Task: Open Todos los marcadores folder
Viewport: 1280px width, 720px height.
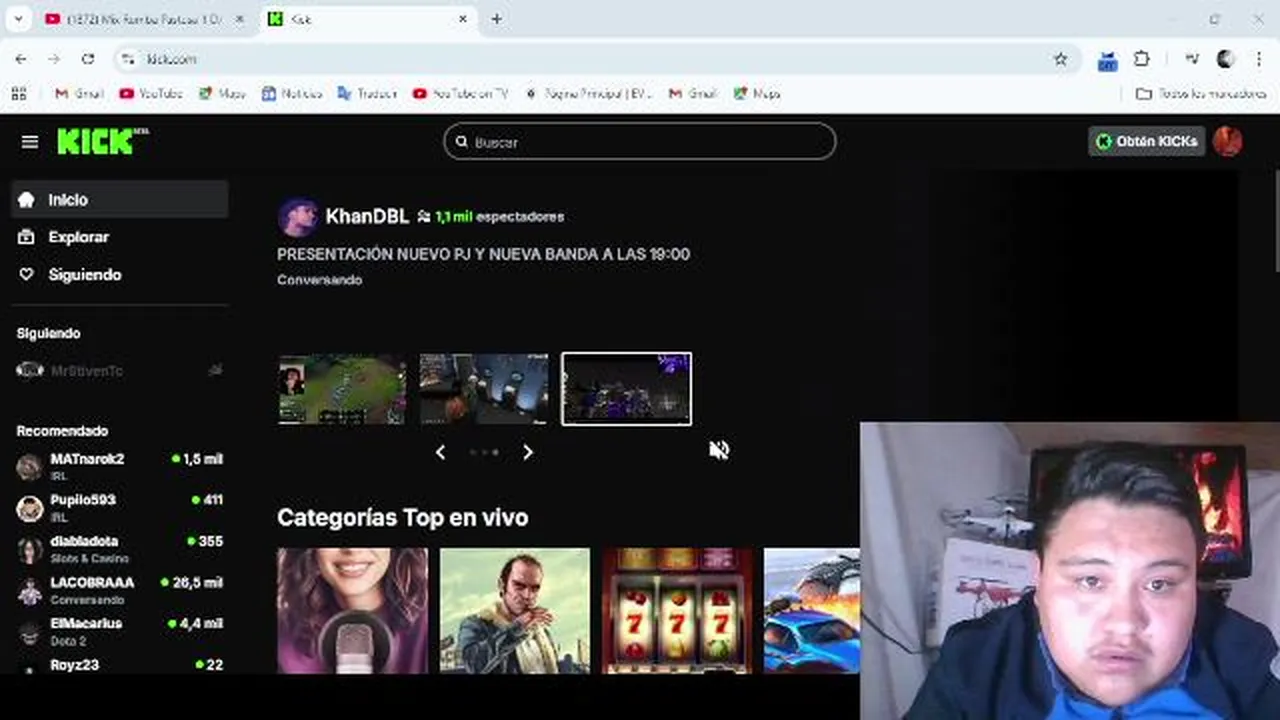Action: [x=1202, y=93]
